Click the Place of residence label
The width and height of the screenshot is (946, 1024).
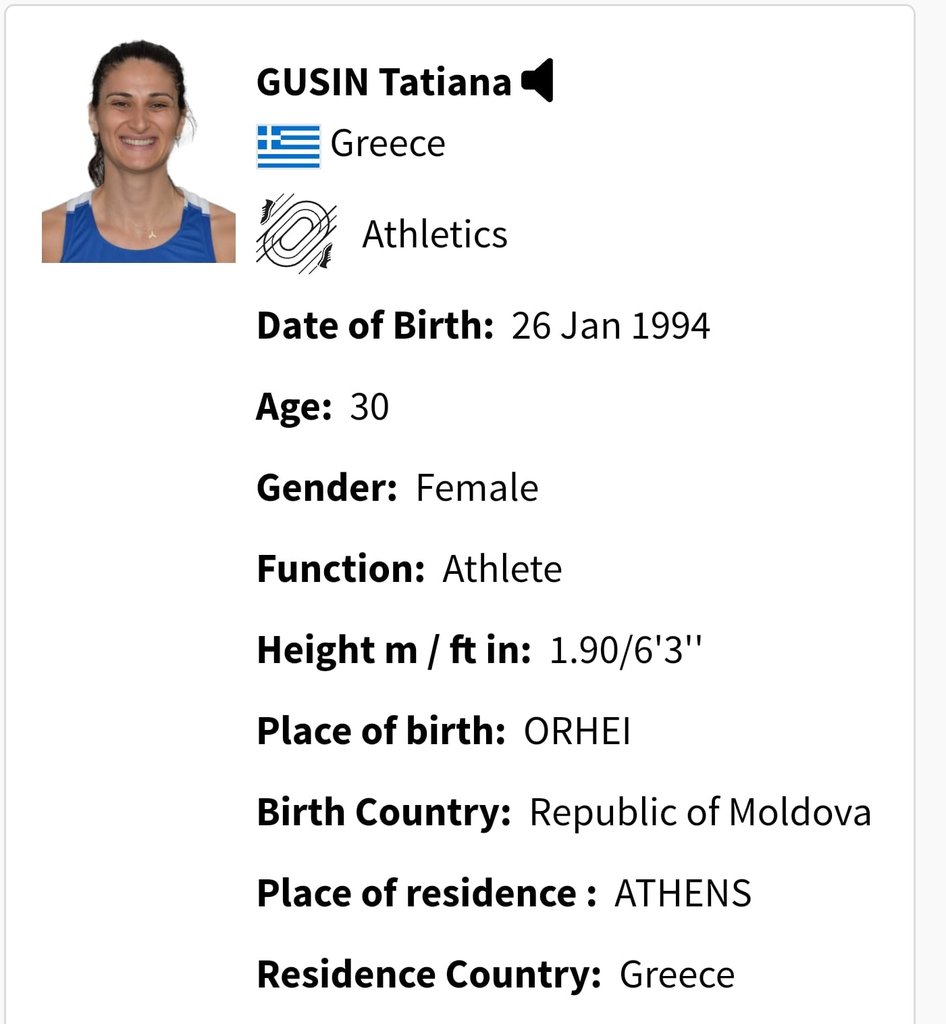point(426,893)
